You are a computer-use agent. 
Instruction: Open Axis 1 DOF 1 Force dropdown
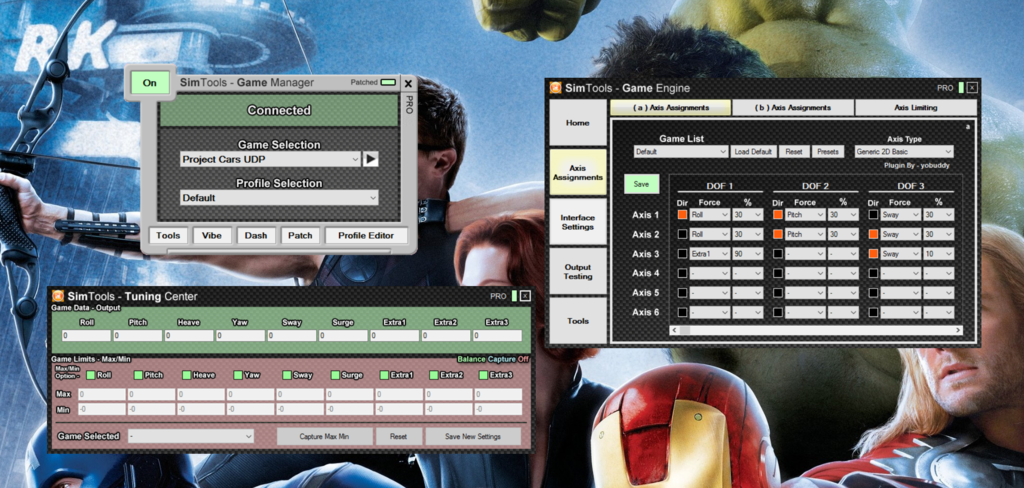709,214
